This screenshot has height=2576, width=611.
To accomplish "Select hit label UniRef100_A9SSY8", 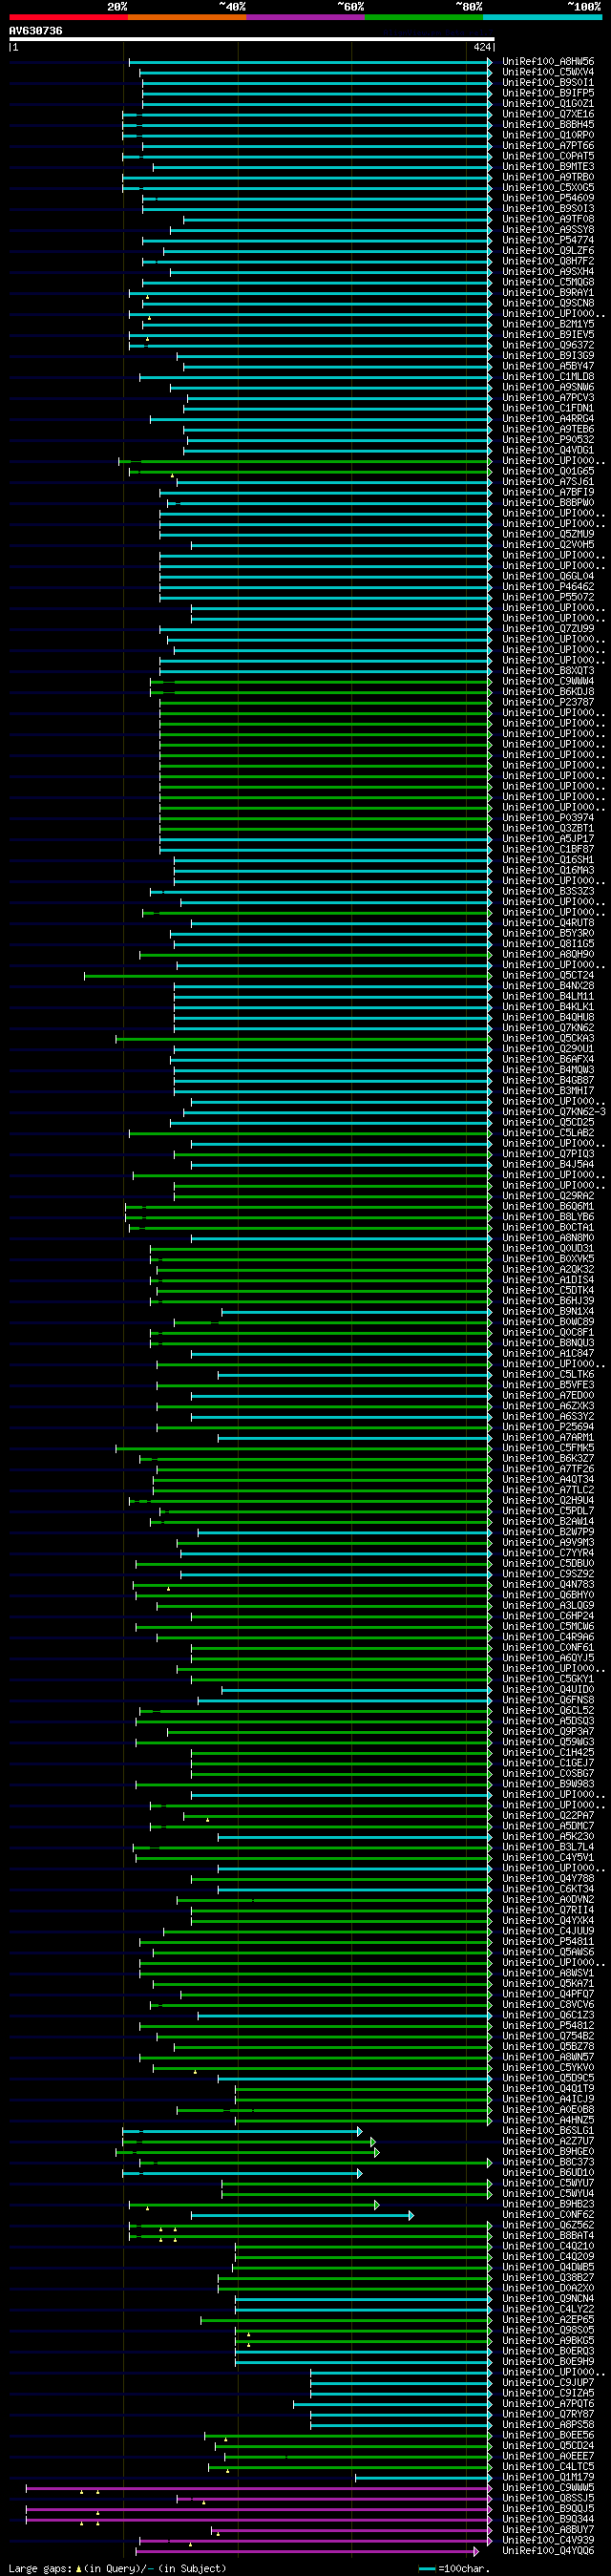I will pyautogui.click(x=548, y=230).
